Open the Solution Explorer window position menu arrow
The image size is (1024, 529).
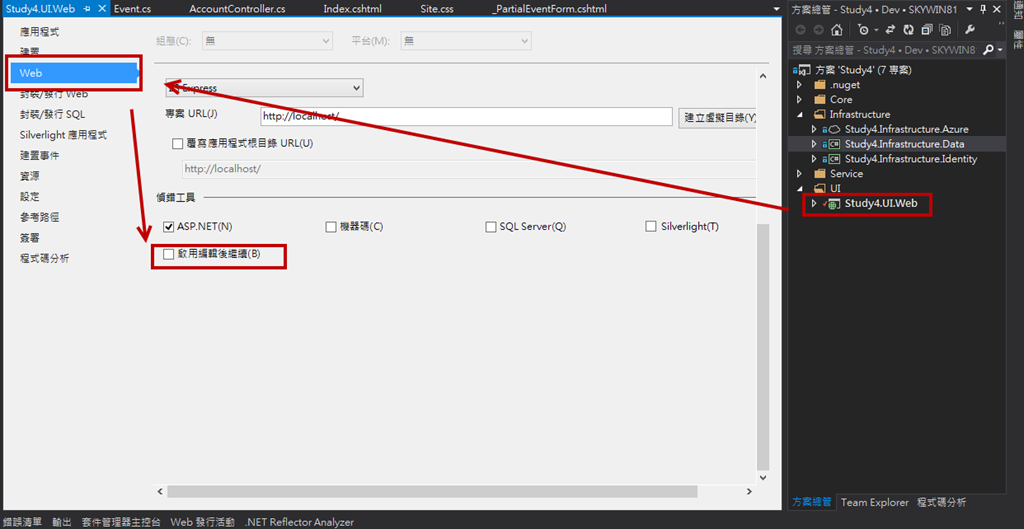[970, 8]
